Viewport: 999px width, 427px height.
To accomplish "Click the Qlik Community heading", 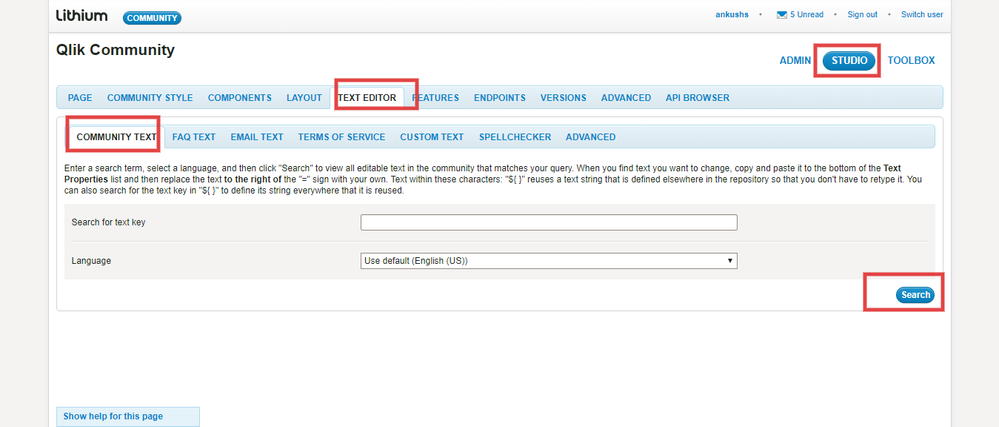I will (x=115, y=50).
